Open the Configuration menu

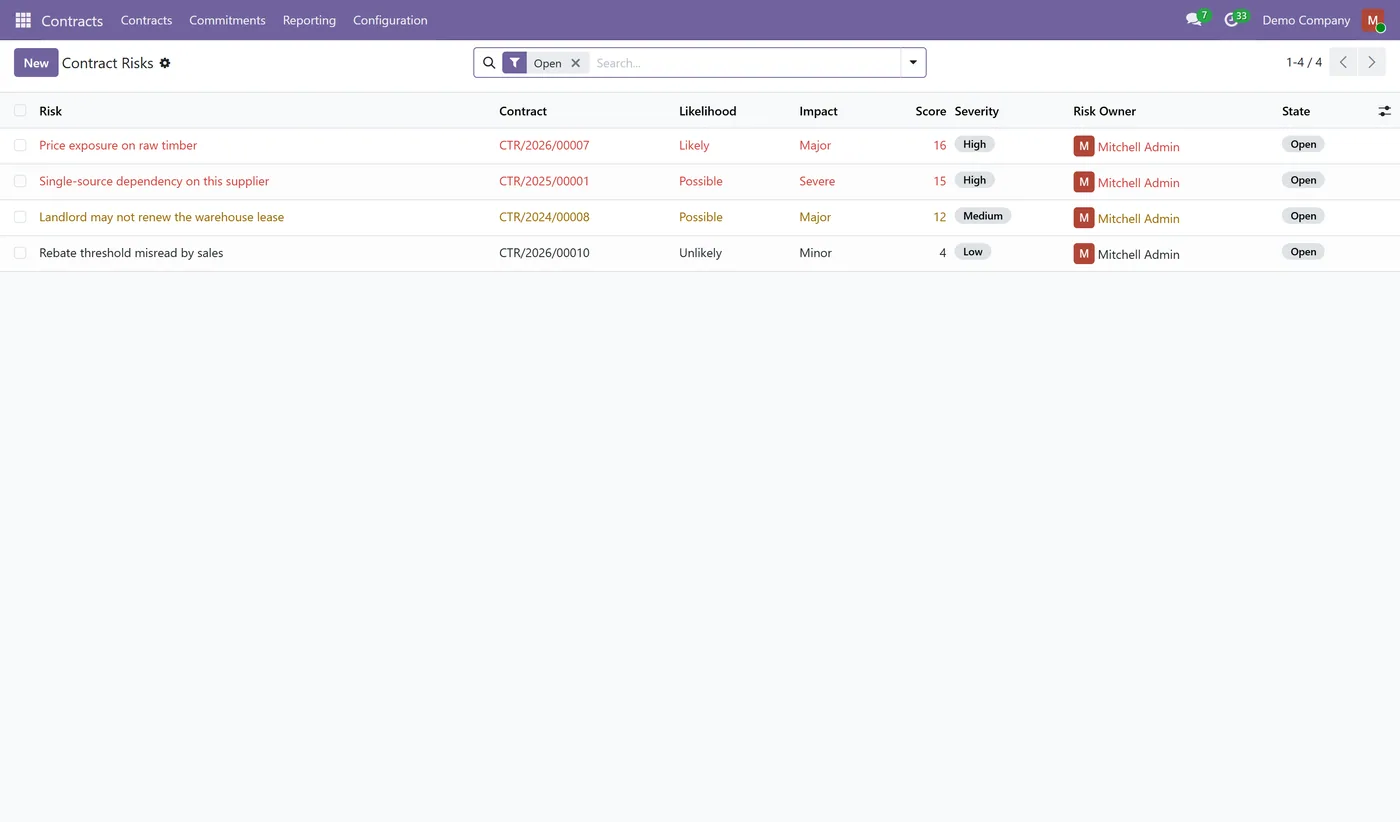390,20
